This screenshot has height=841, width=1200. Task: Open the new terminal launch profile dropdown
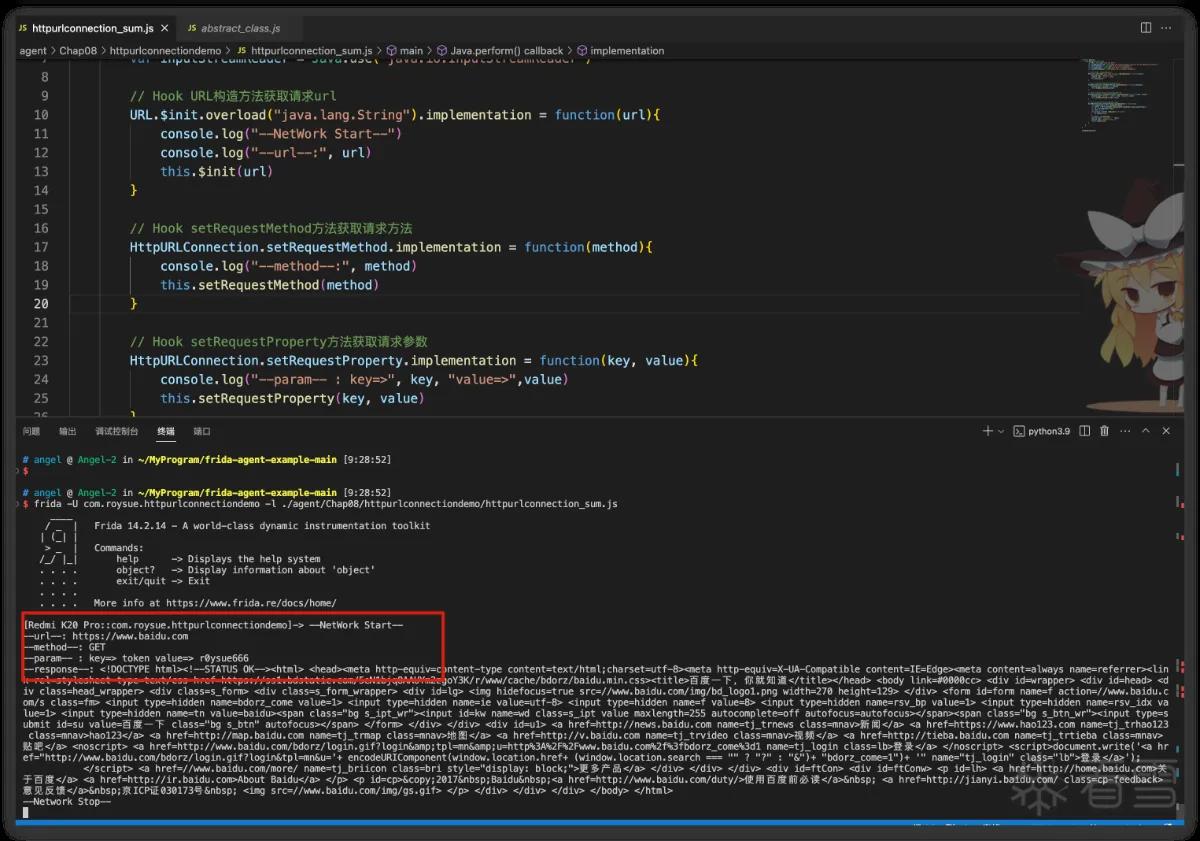(1001, 431)
